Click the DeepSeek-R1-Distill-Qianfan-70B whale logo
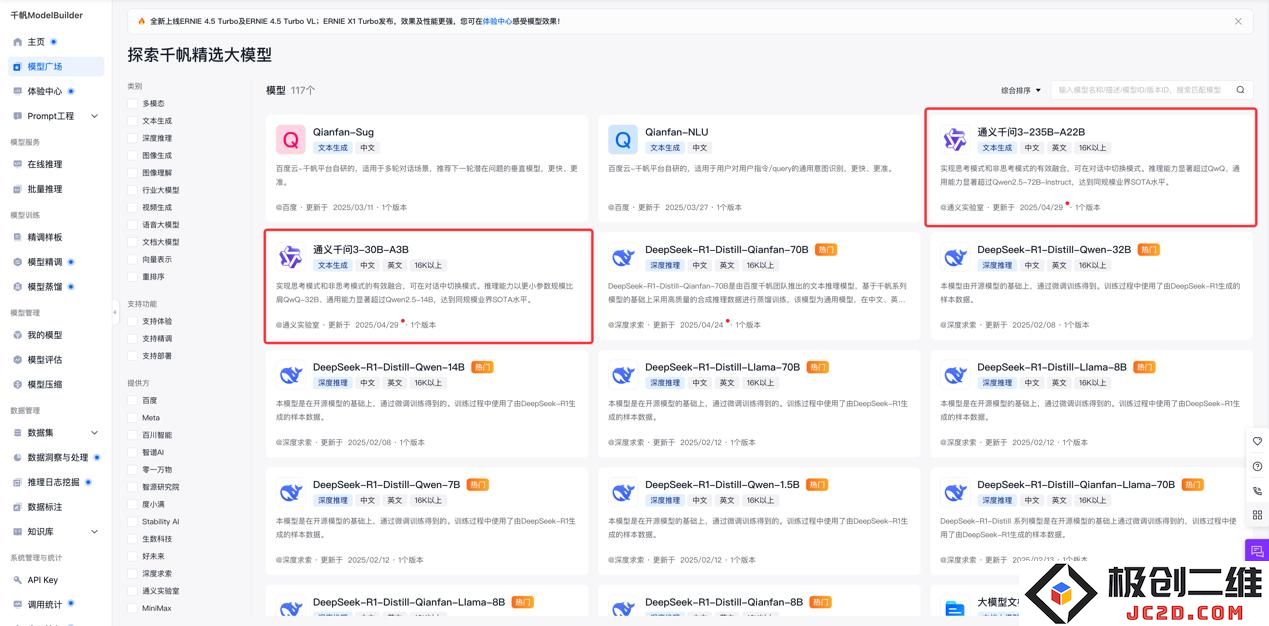Screen dimensions: 1269x626 623,257
